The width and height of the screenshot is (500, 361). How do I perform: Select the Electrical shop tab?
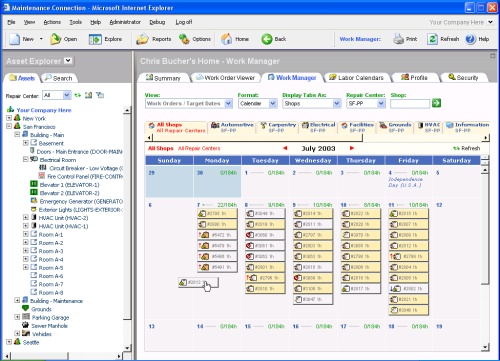coord(318,127)
